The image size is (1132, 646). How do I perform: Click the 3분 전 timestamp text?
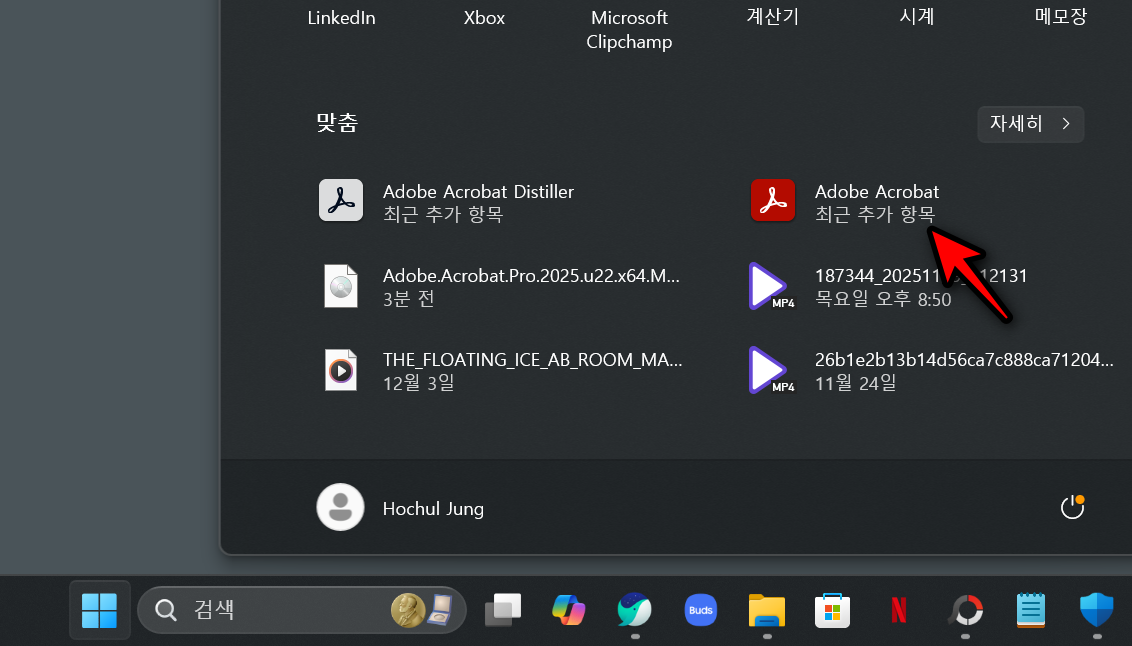(409, 299)
